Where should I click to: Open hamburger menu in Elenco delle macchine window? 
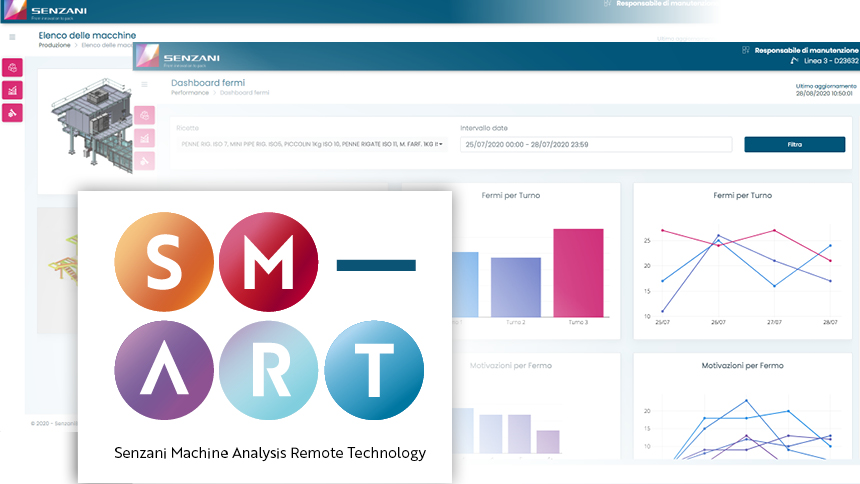click(x=12, y=37)
